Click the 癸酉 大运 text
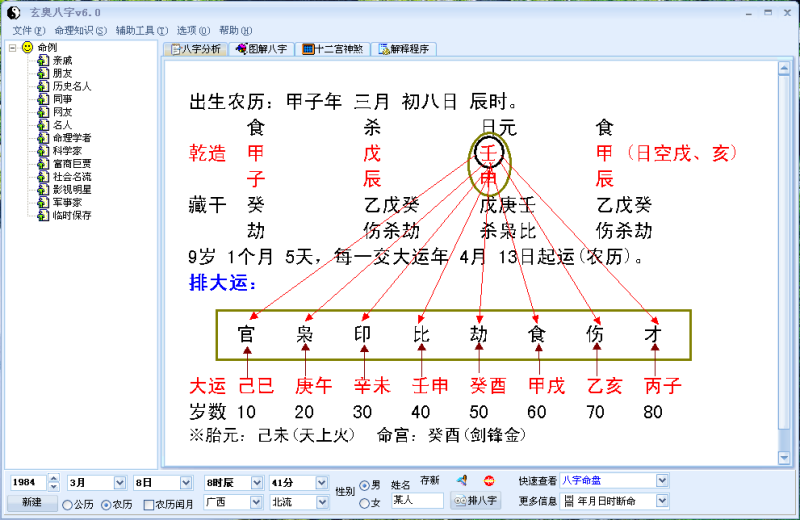Viewport: 800px width, 520px height. [488, 385]
